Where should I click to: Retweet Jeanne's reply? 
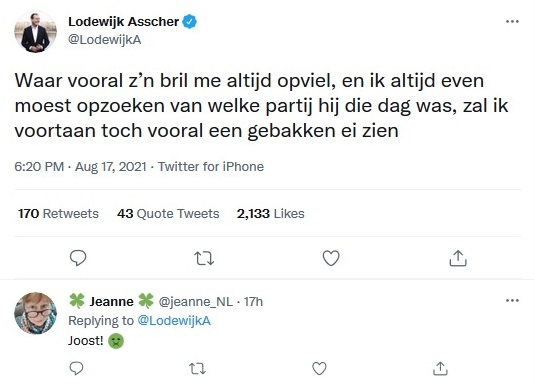[x=197, y=369]
